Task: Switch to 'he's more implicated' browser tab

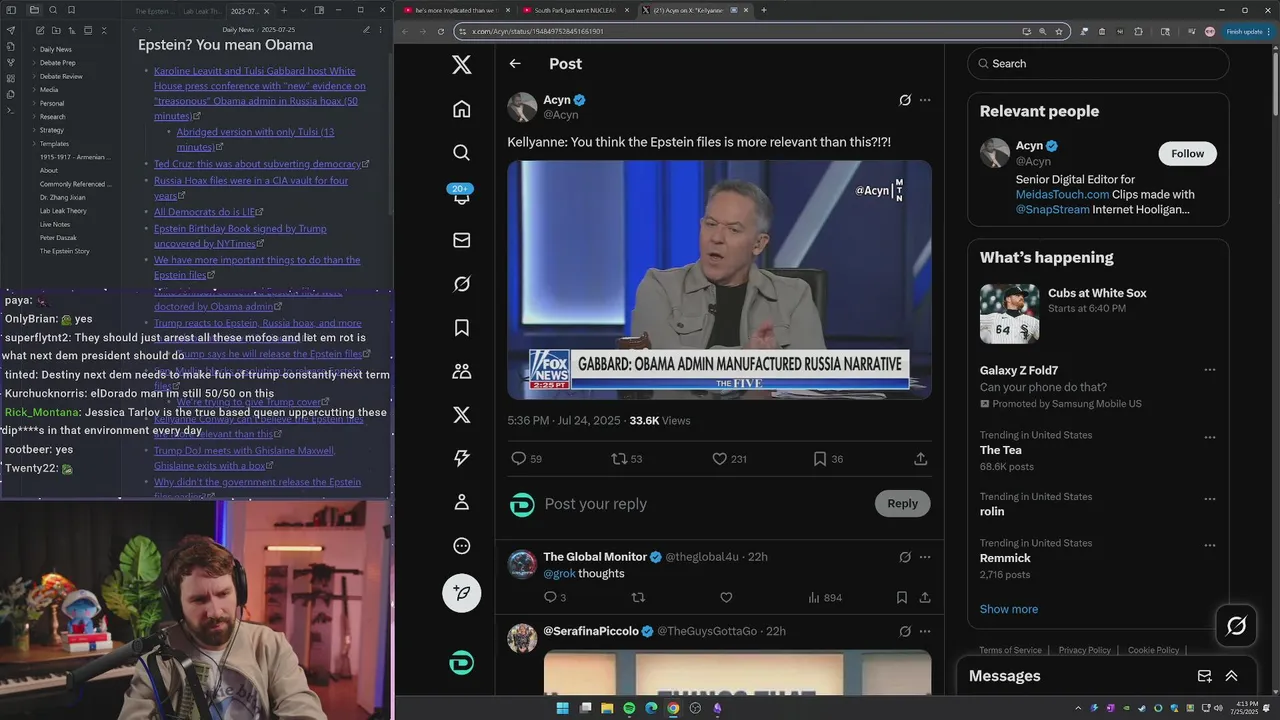Action: [x=455, y=10]
